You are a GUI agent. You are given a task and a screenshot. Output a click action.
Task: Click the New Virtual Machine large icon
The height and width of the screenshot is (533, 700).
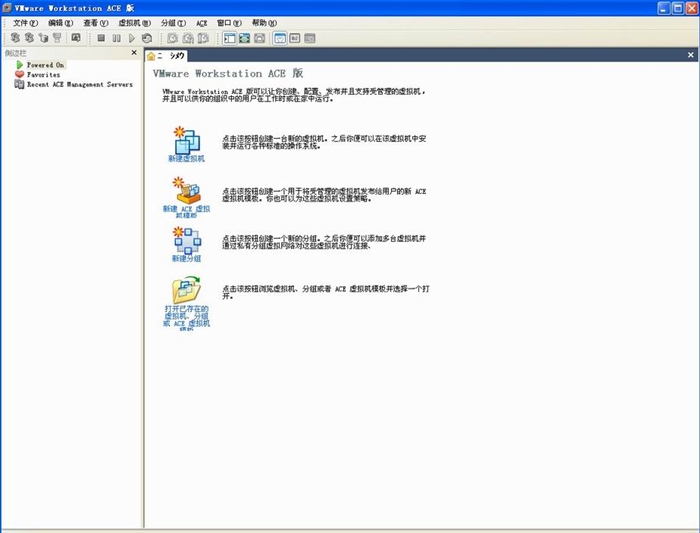186,140
